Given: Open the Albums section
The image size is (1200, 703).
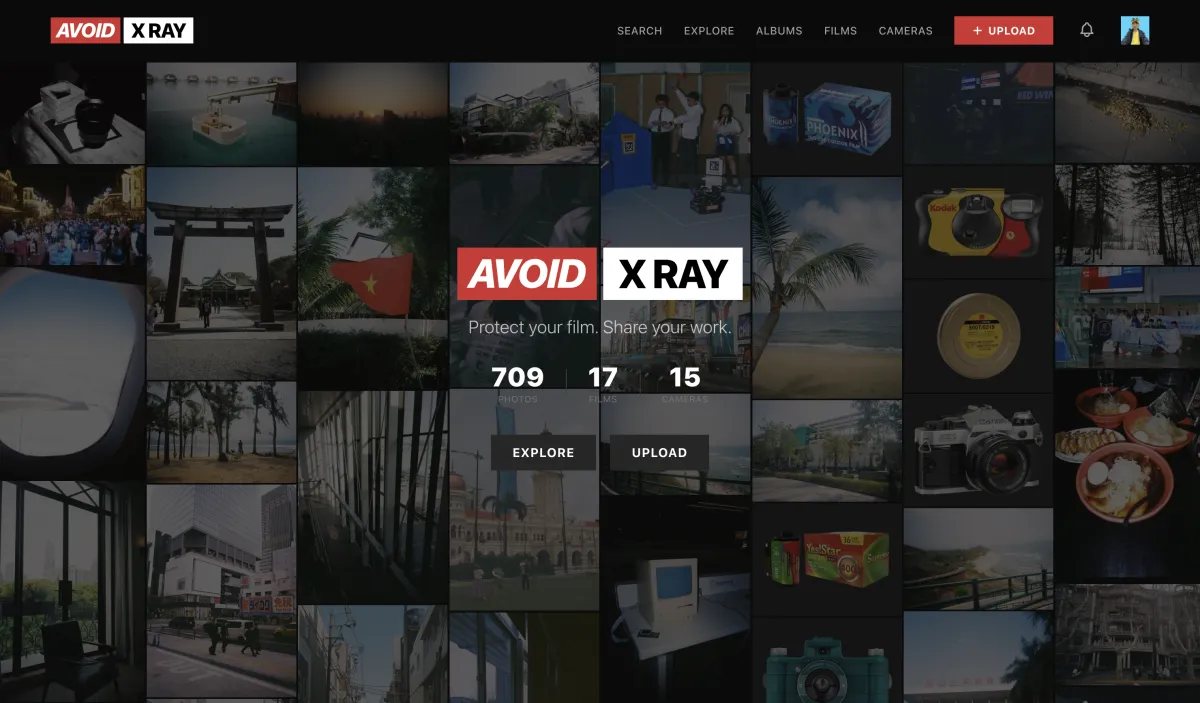Looking at the screenshot, I should pos(779,31).
